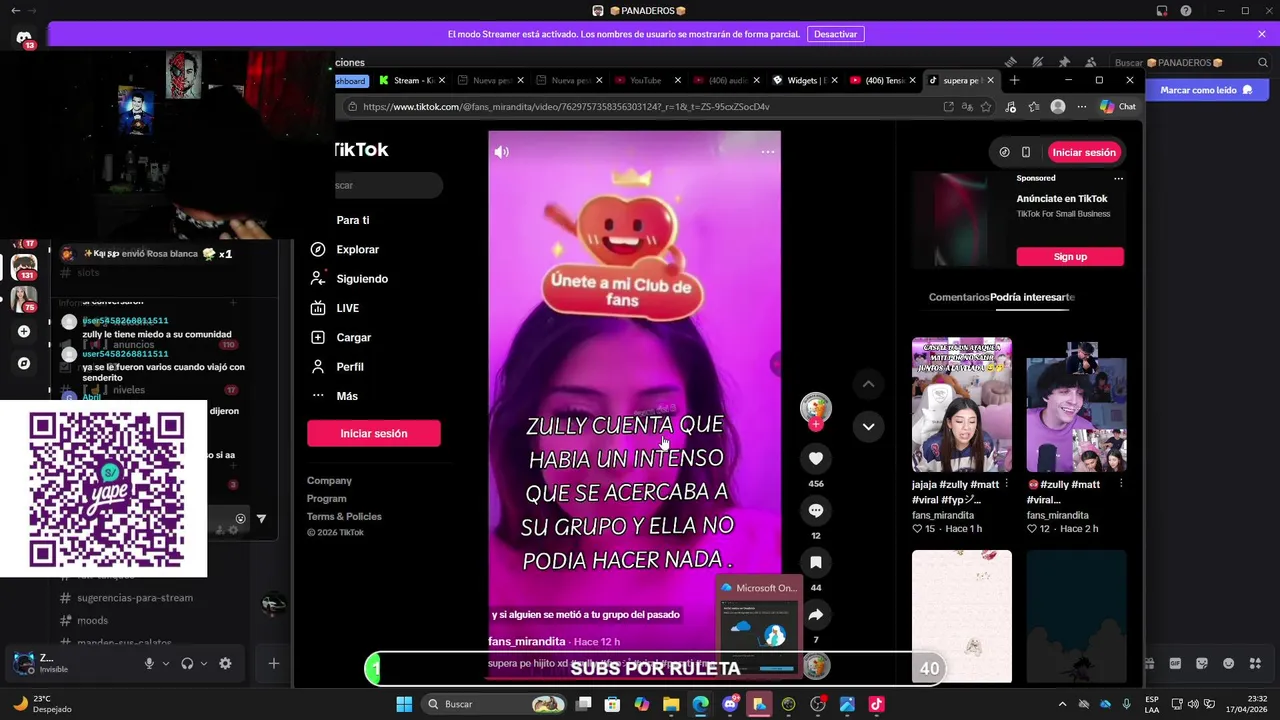Add a server with Discord plus button

(x=24, y=331)
